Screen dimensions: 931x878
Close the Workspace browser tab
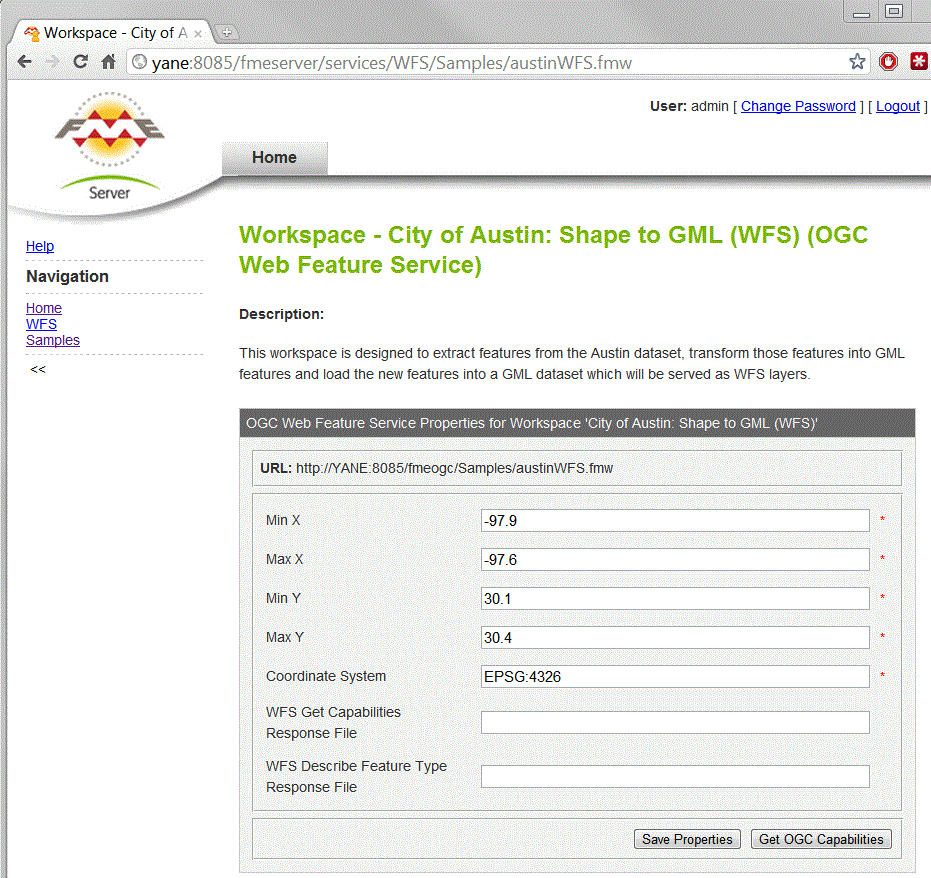tap(198, 34)
